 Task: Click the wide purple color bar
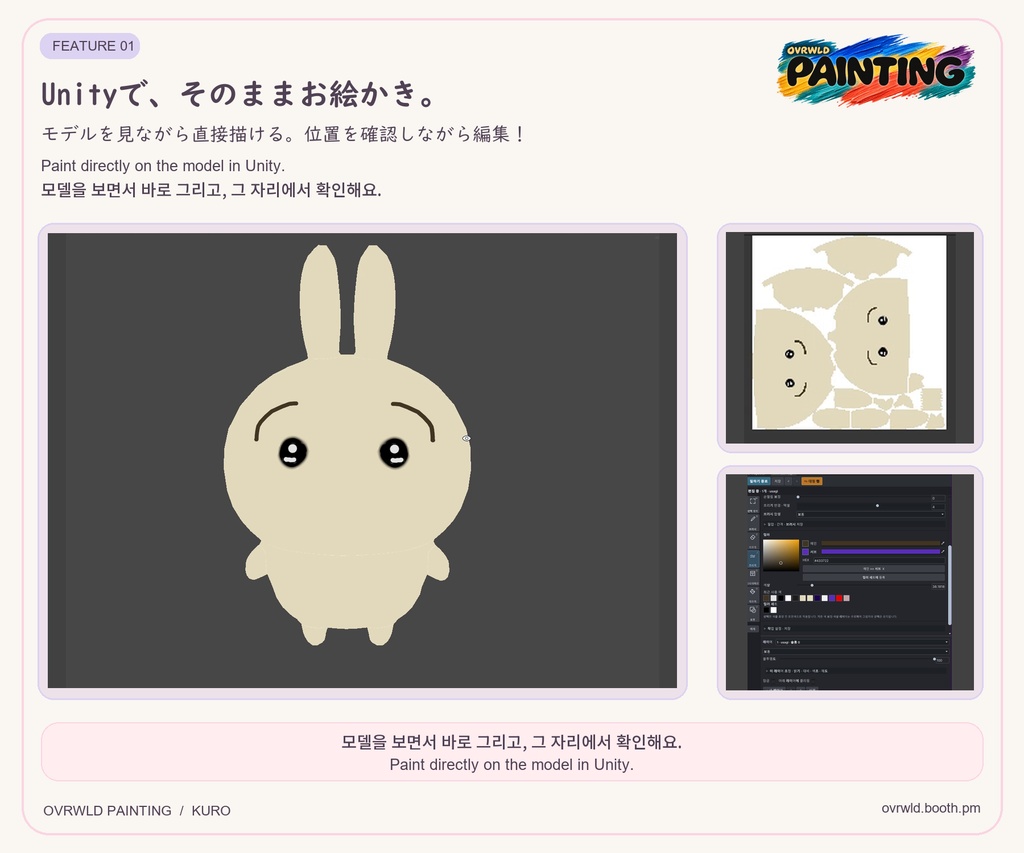[880, 552]
